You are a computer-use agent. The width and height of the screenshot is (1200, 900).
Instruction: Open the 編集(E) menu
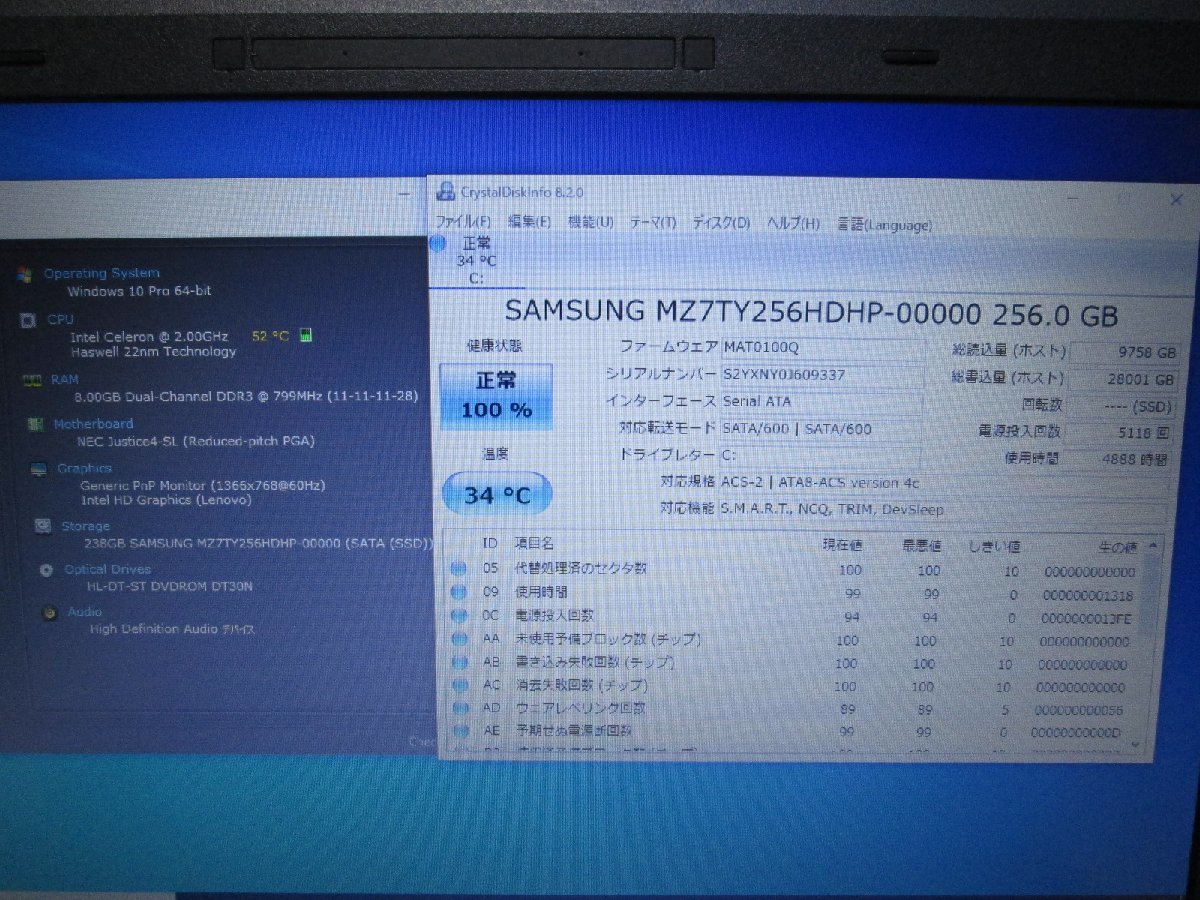click(x=530, y=223)
